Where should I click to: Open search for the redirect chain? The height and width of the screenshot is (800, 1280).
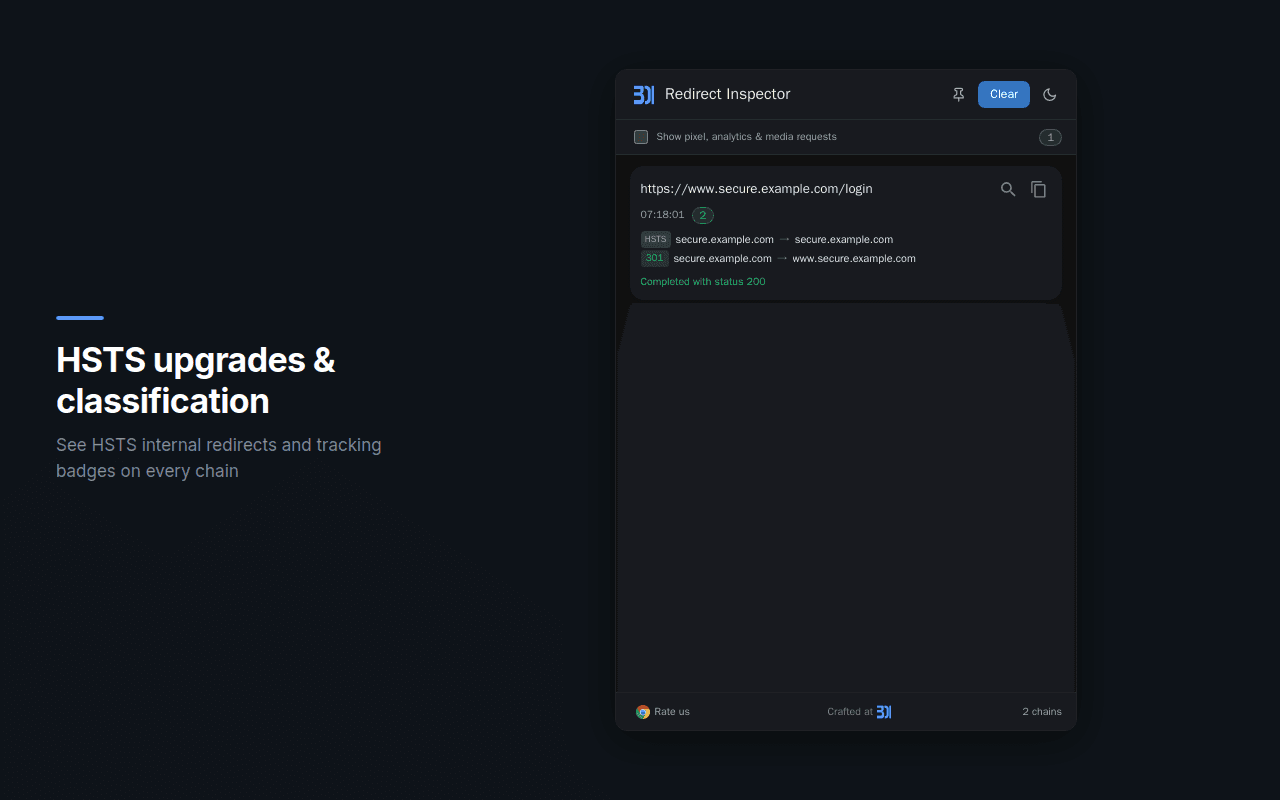(1007, 189)
